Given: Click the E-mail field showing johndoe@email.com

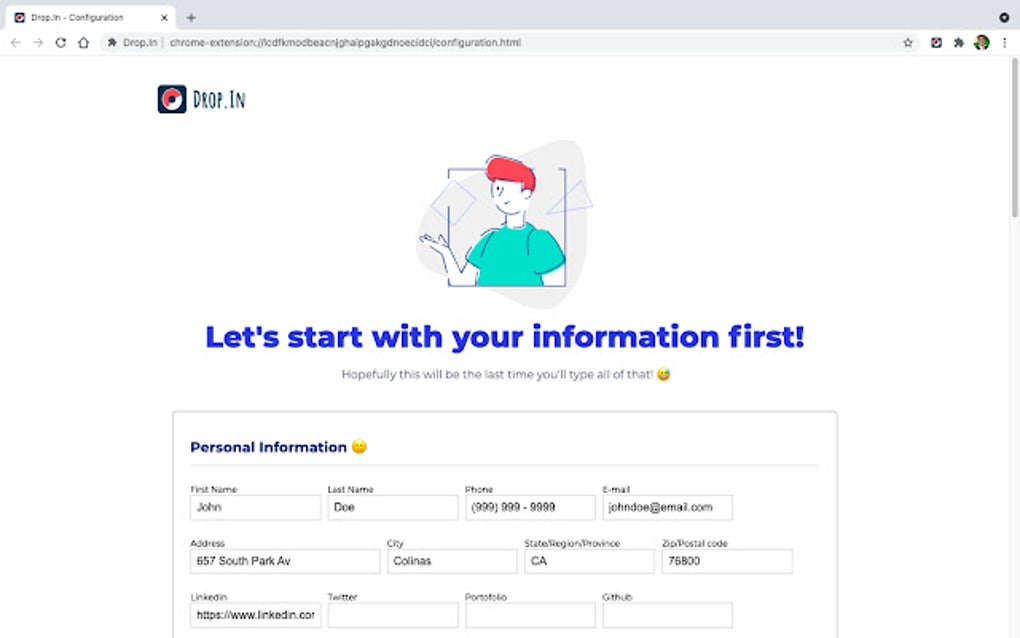Looking at the screenshot, I should click(668, 507).
